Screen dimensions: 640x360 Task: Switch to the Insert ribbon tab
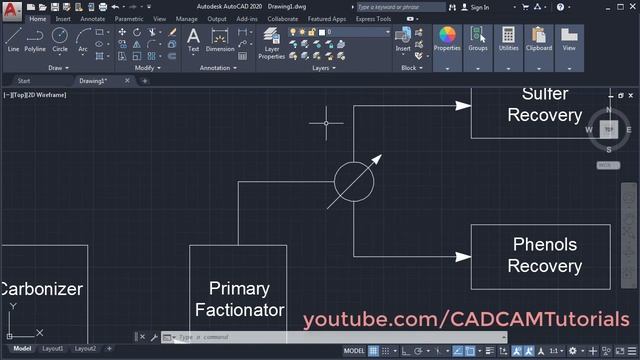click(63, 19)
